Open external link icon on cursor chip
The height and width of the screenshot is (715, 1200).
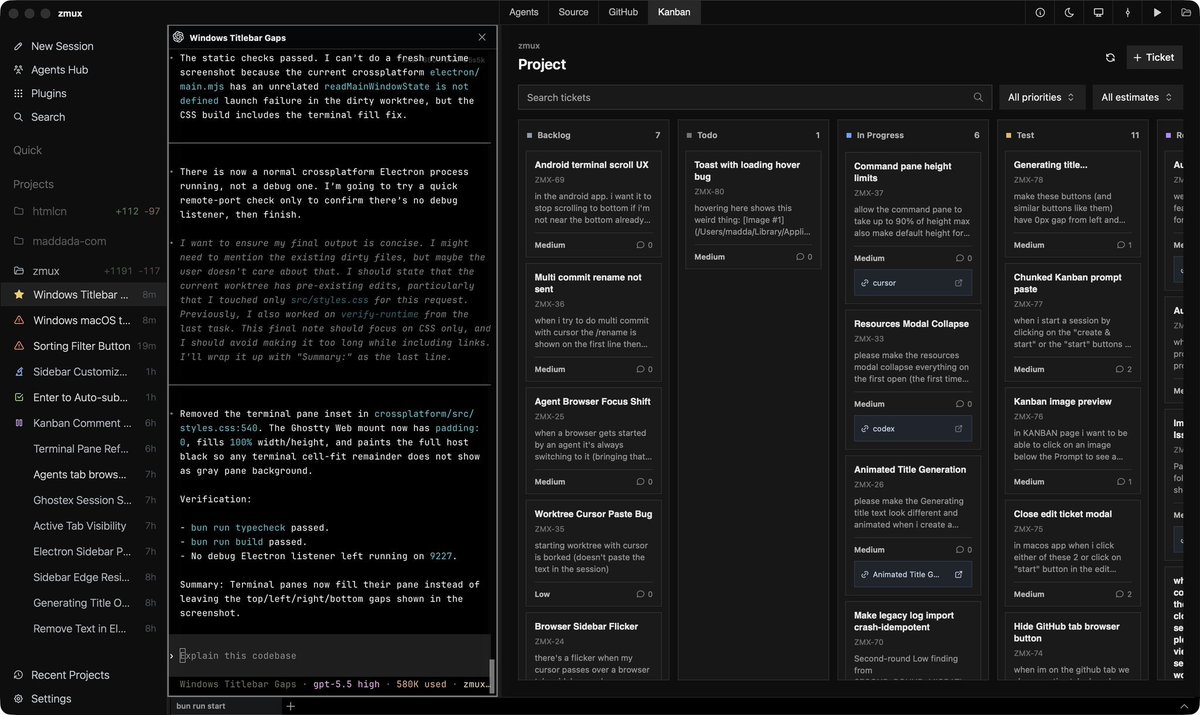coord(958,283)
